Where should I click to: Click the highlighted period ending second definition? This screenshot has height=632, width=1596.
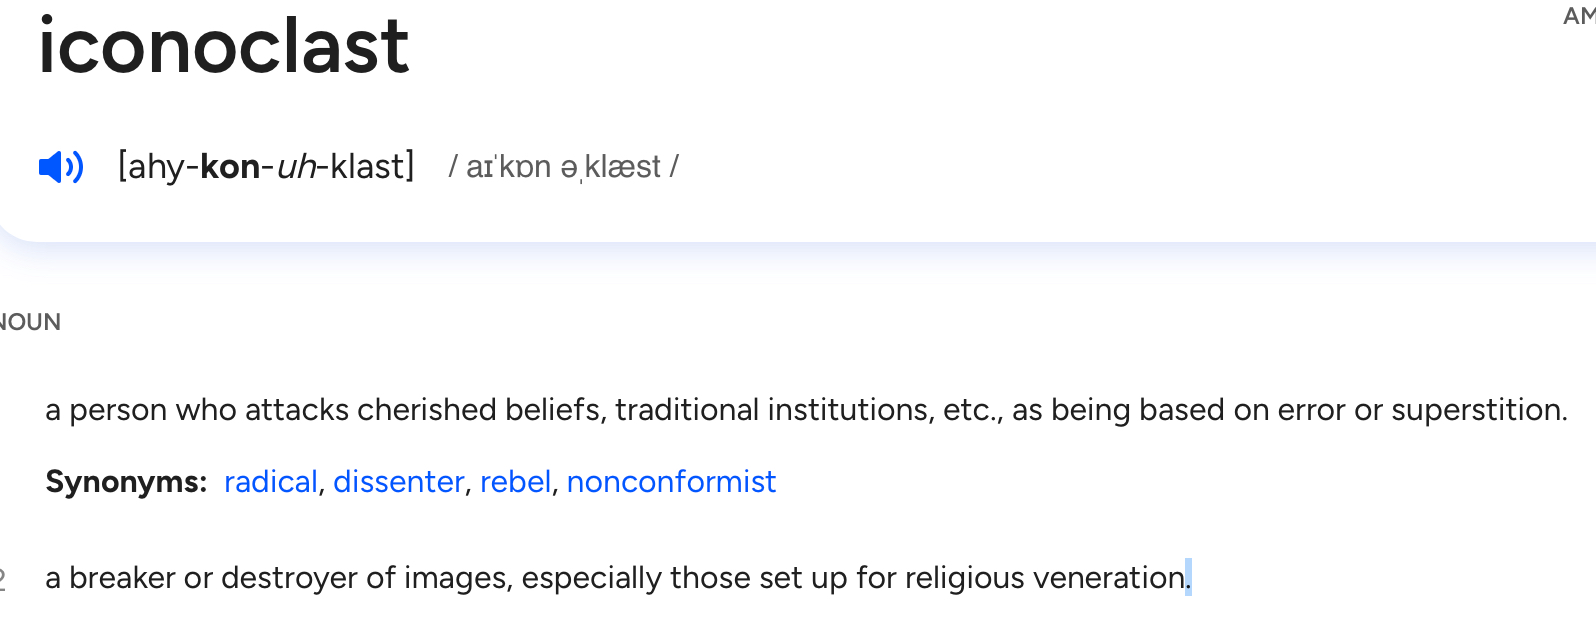(1188, 578)
